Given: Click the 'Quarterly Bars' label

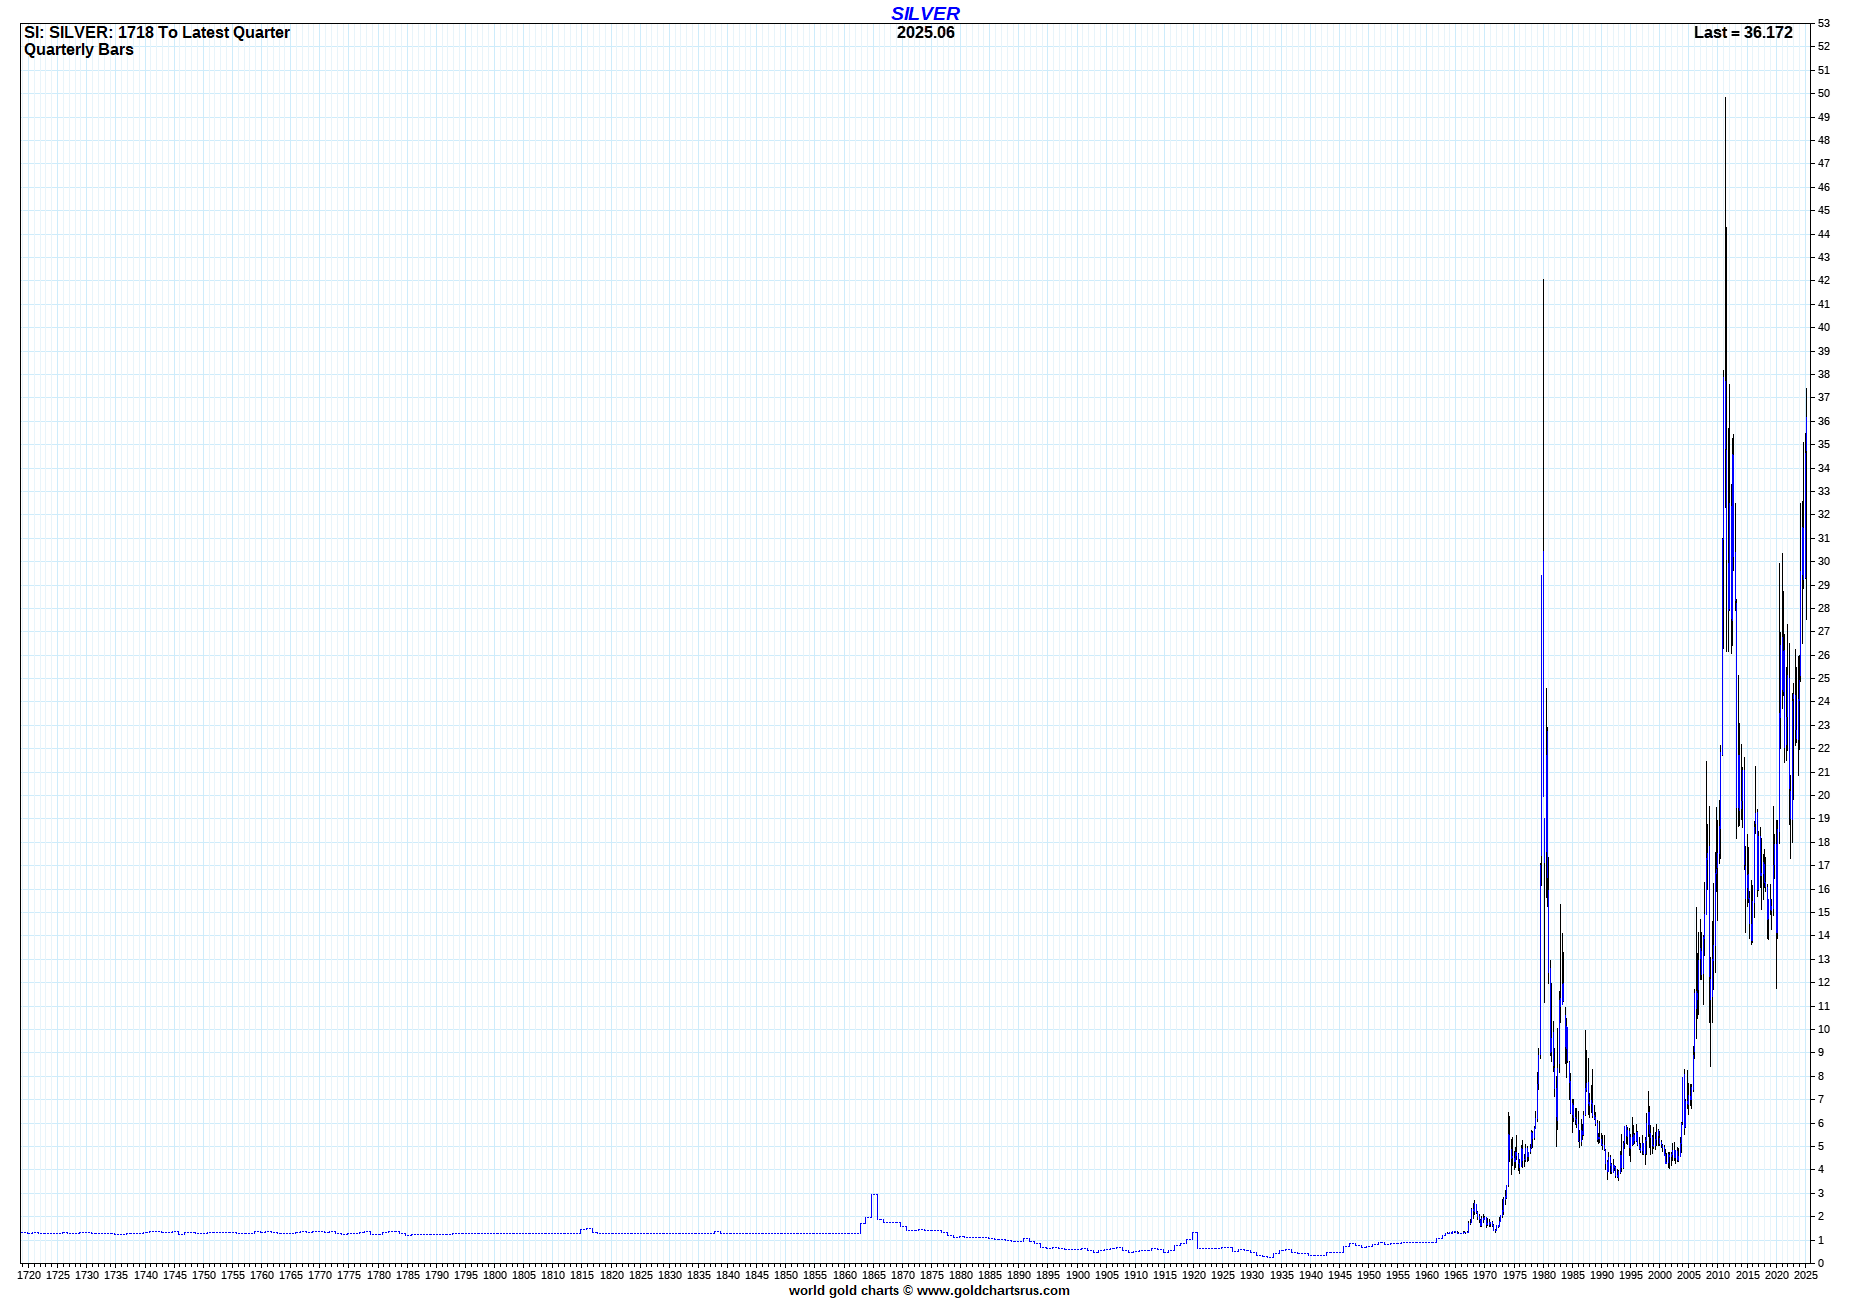Looking at the screenshot, I should [79, 50].
